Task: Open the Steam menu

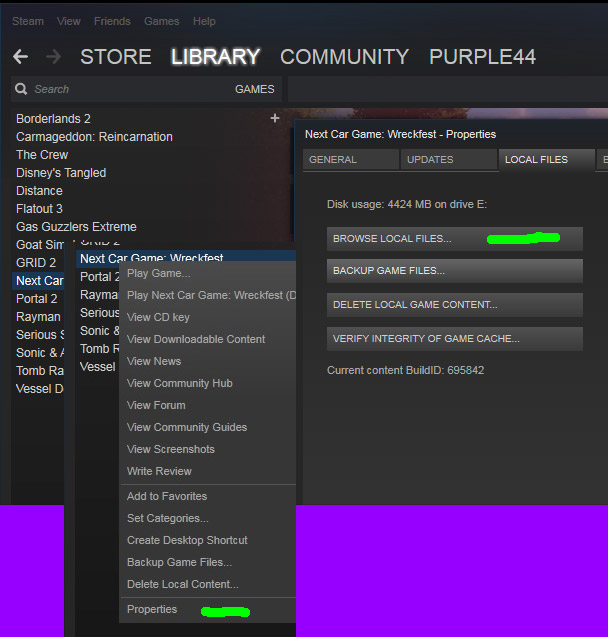Action: (x=28, y=21)
